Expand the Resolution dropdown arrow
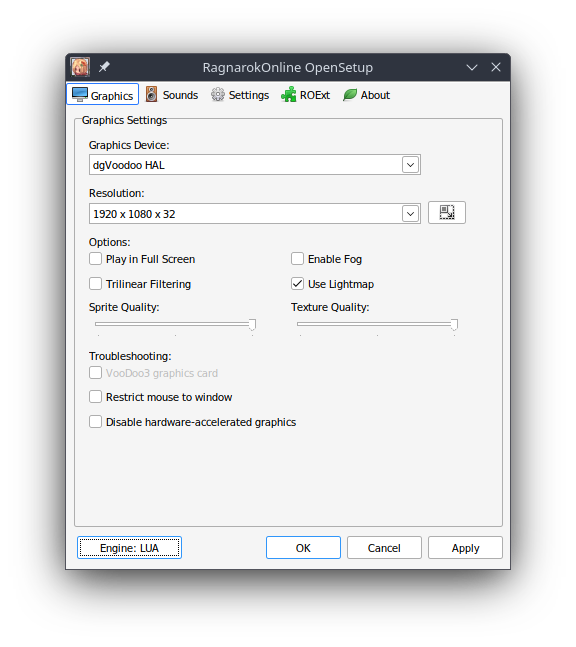This screenshot has width=576, height=647. 410,214
